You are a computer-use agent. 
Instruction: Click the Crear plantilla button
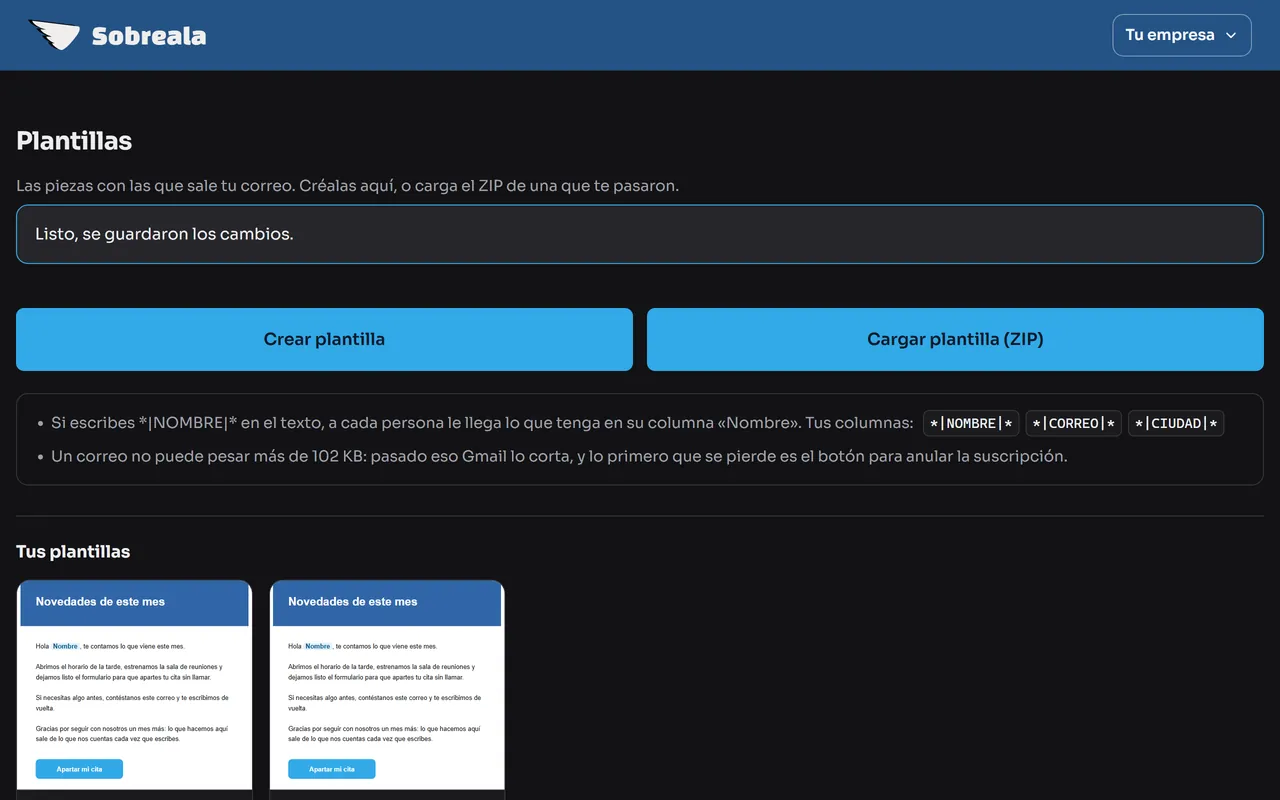[x=324, y=339]
